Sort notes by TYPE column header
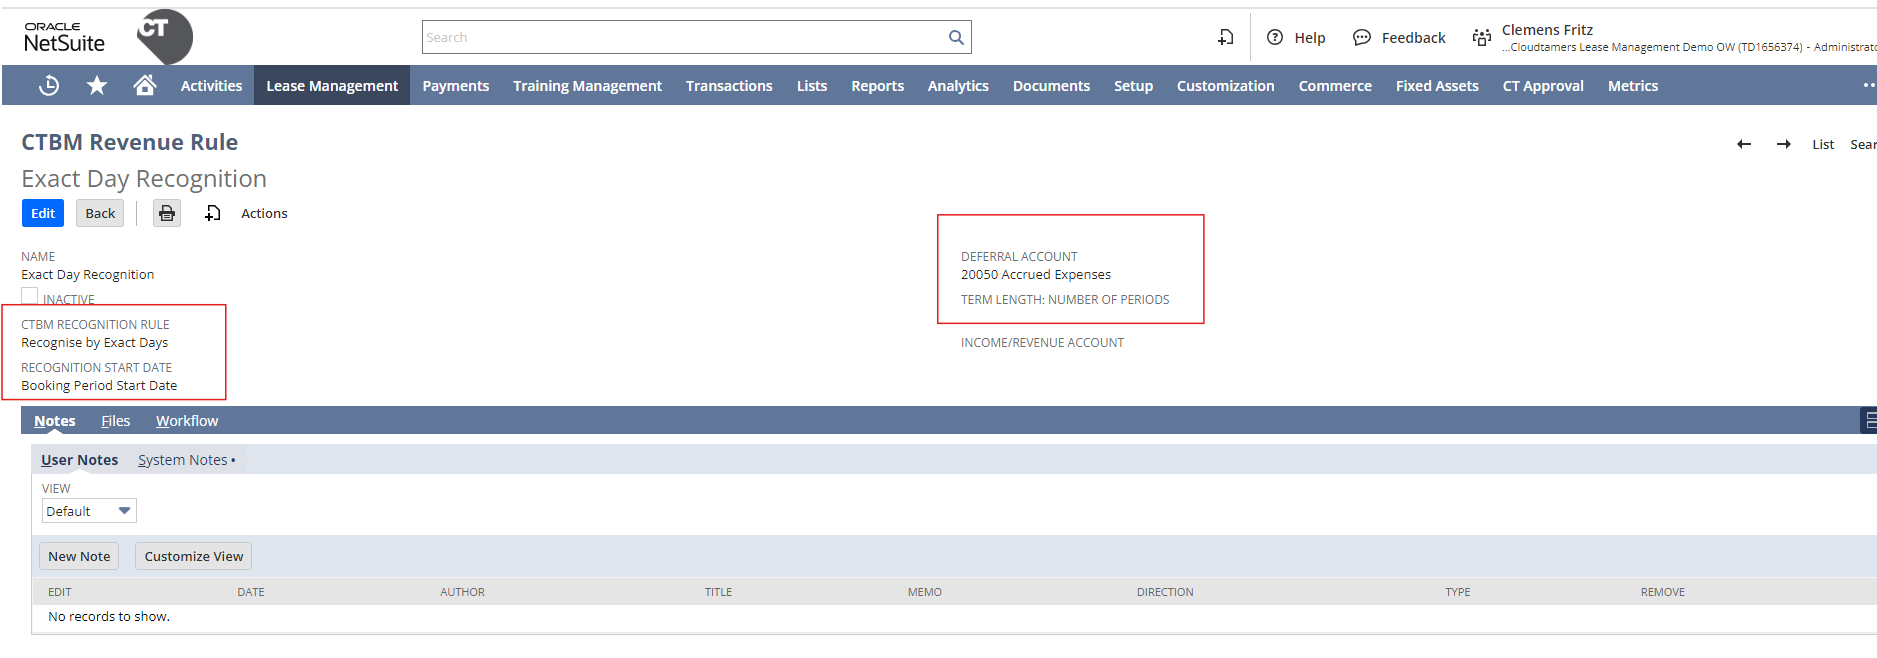1877x658 pixels. (x=1457, y=592)
